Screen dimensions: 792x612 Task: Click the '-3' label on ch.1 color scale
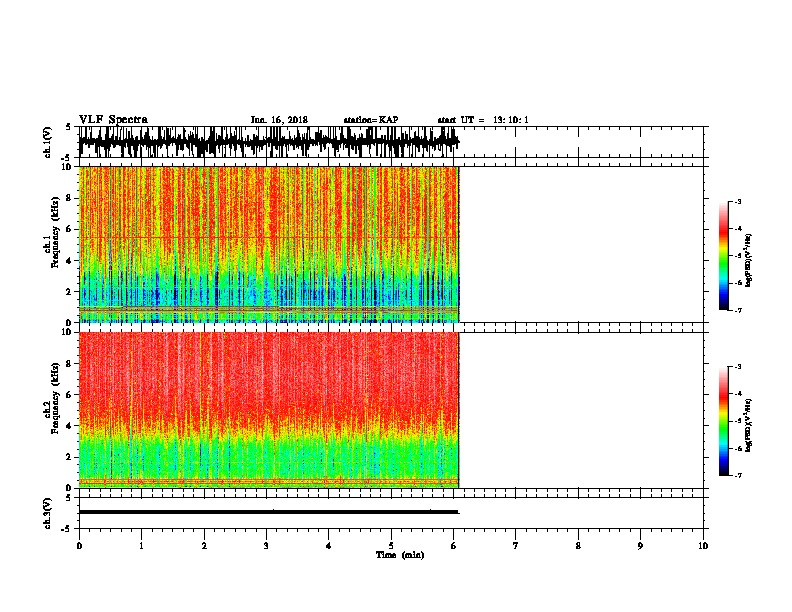pyautogui.click(x=737, y=202)
